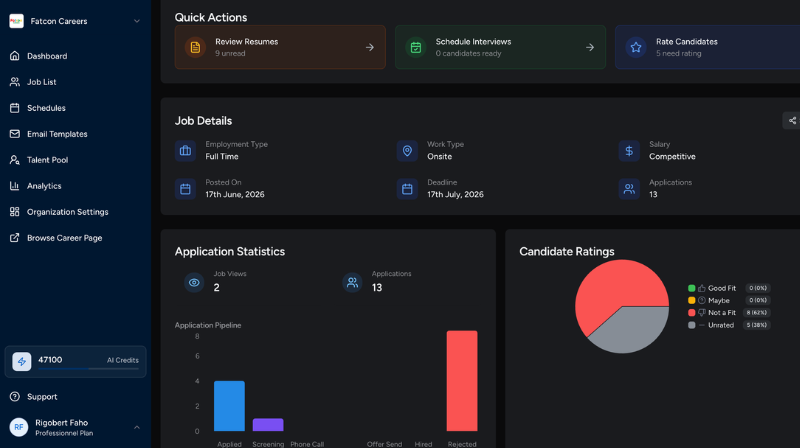Click the red Rejected bar in pipeline chart

pyautogui.click(x=462, y=381)
